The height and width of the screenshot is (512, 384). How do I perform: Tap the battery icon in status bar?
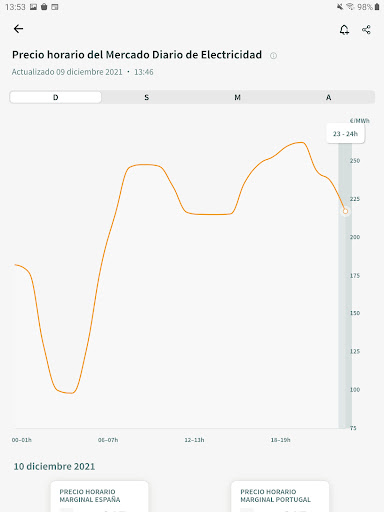[377, 7]
